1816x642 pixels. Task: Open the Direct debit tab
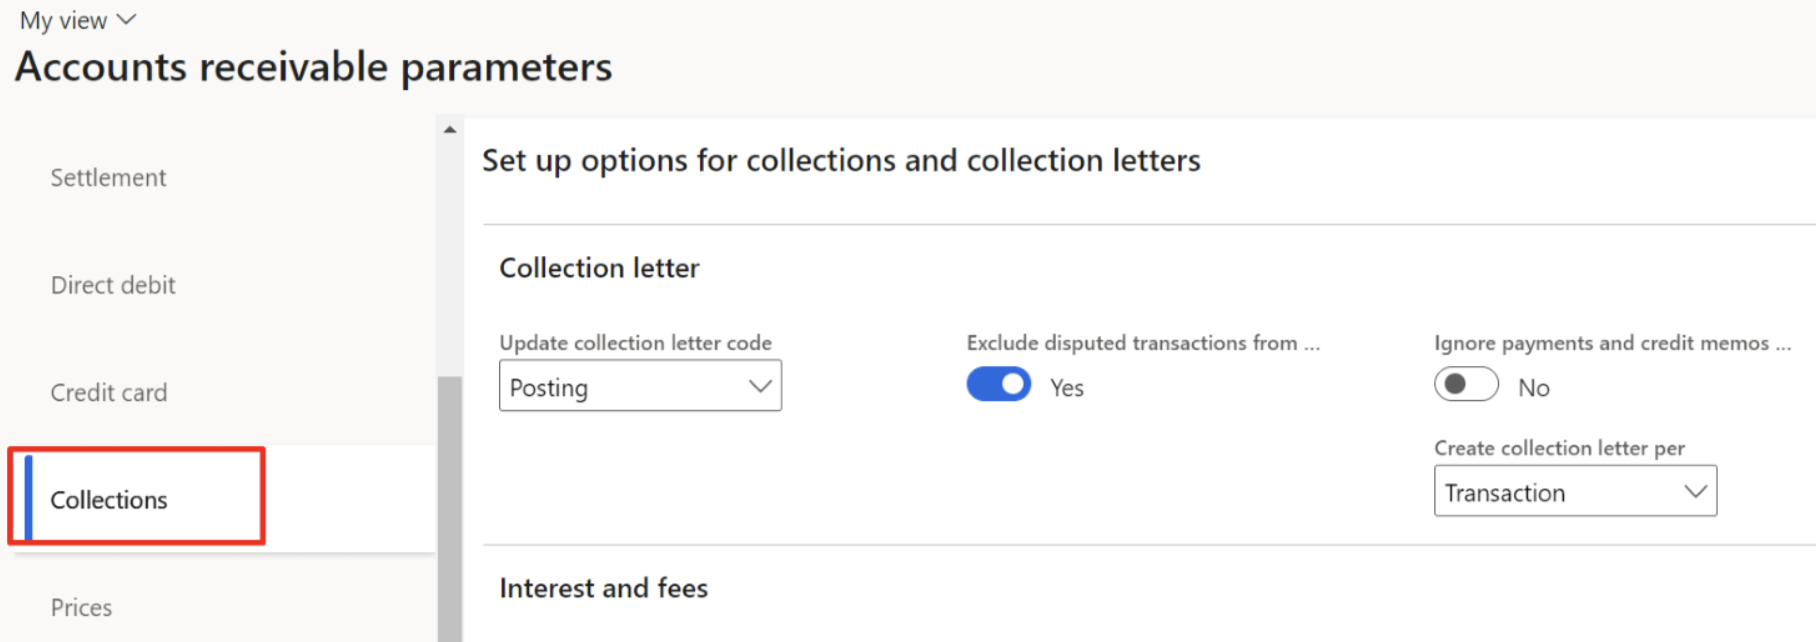pyautogui.click(x=113, y=286)
